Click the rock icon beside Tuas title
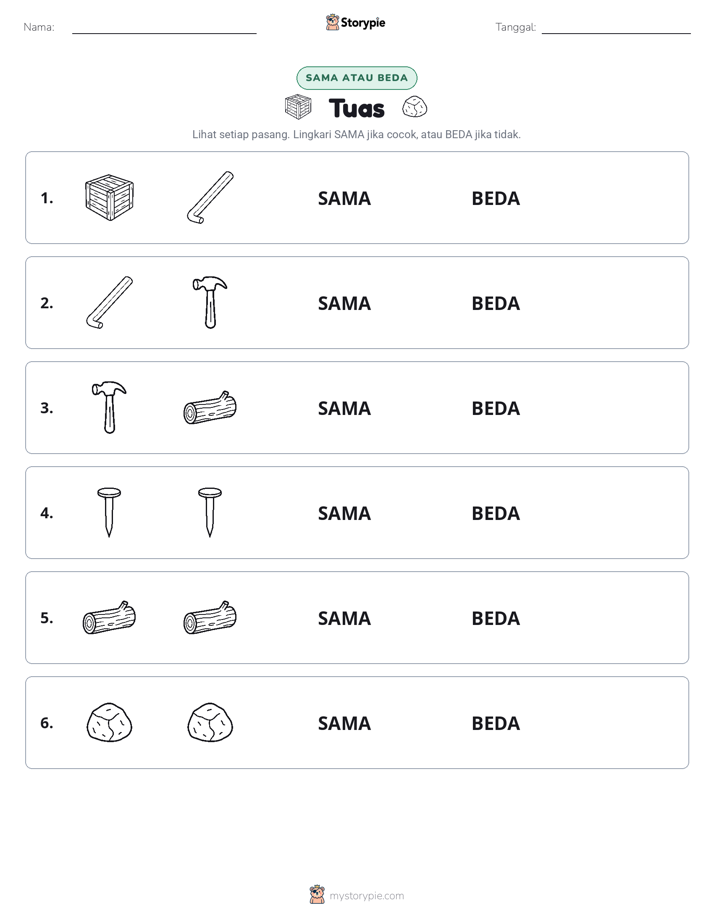Screen dimensions: 714x924 click(x=415, y=107)
